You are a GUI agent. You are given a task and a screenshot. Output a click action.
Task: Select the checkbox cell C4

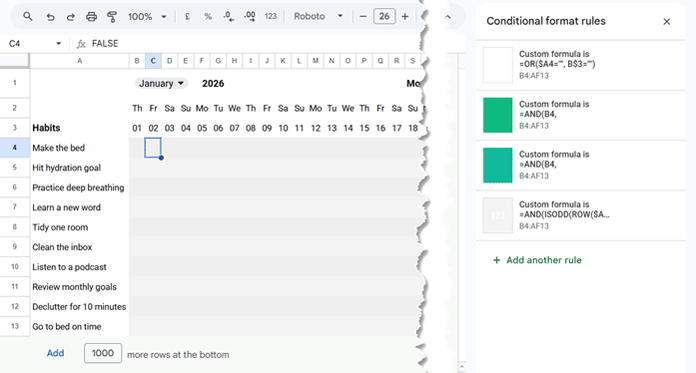153,147
